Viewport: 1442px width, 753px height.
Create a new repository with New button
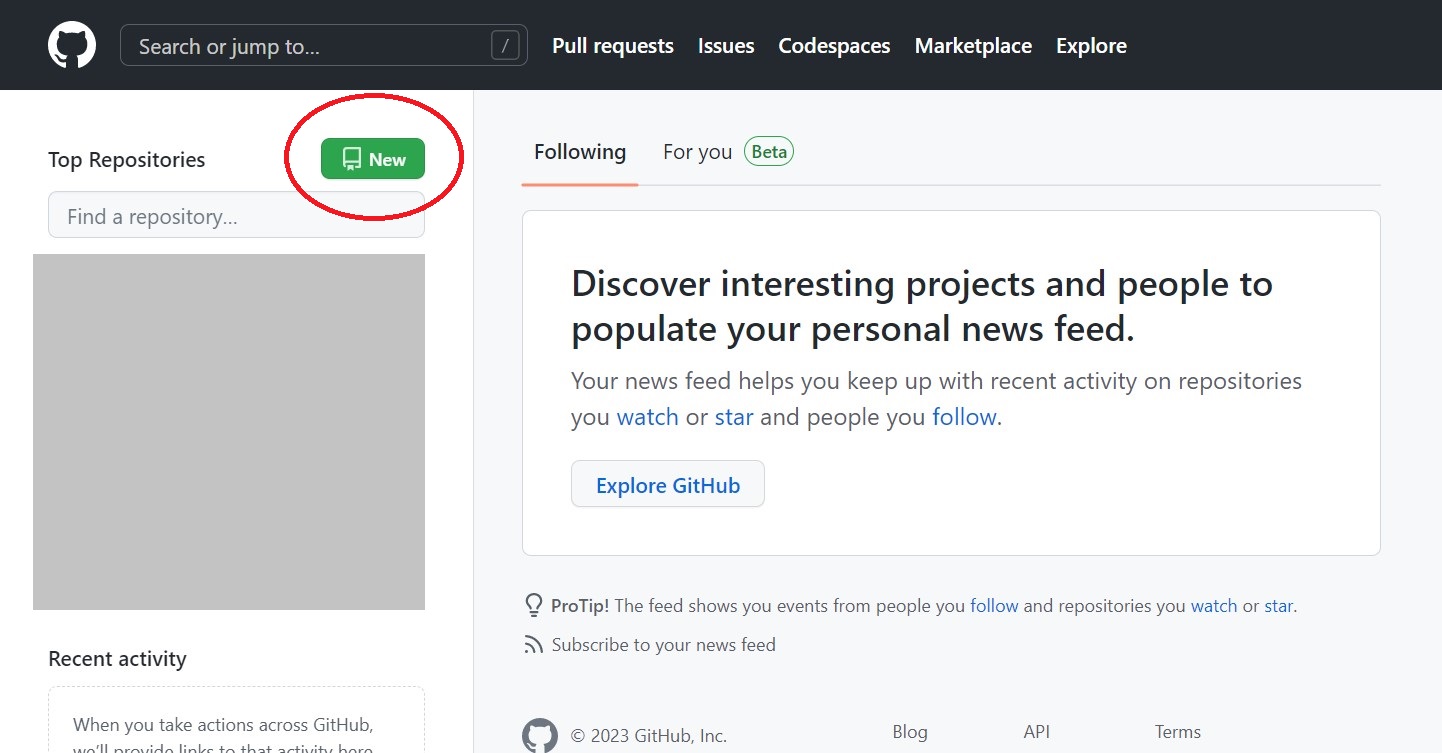pyautogui.click(x=373, y=159)
